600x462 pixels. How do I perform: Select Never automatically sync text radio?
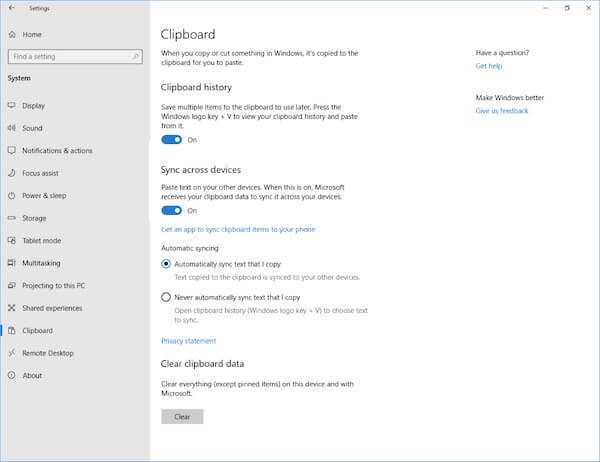(x=166, y=297)
